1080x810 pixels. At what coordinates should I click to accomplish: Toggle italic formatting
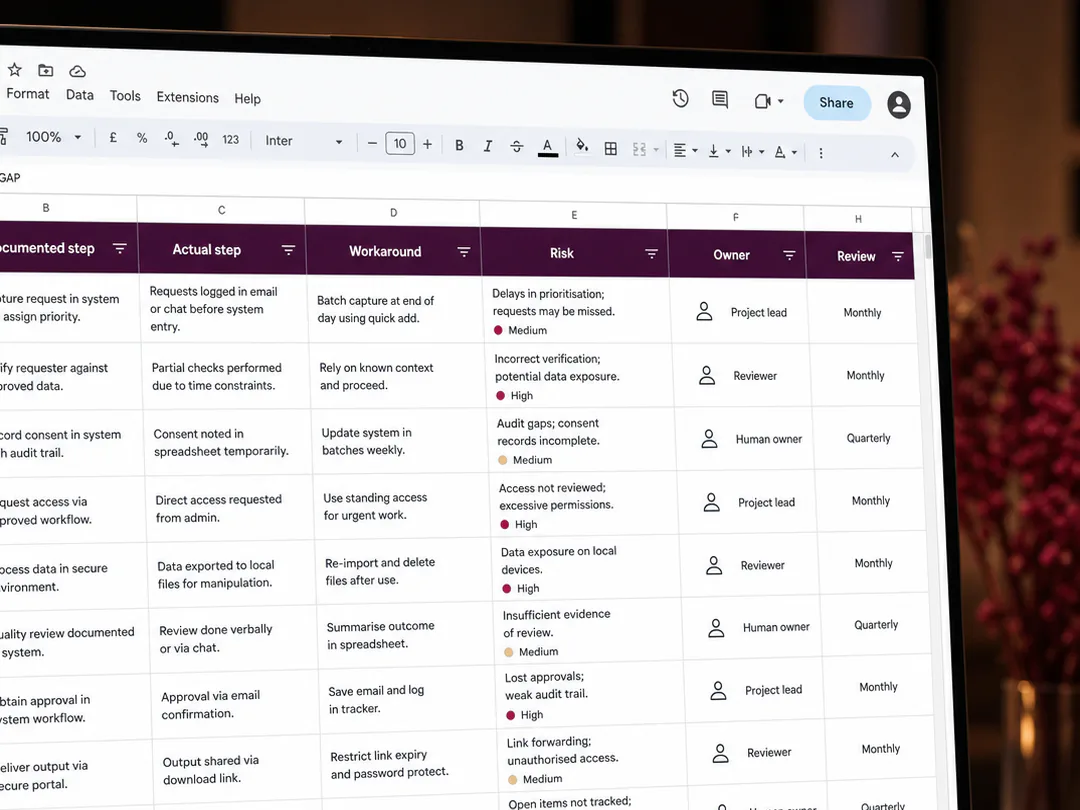point(488,146)
